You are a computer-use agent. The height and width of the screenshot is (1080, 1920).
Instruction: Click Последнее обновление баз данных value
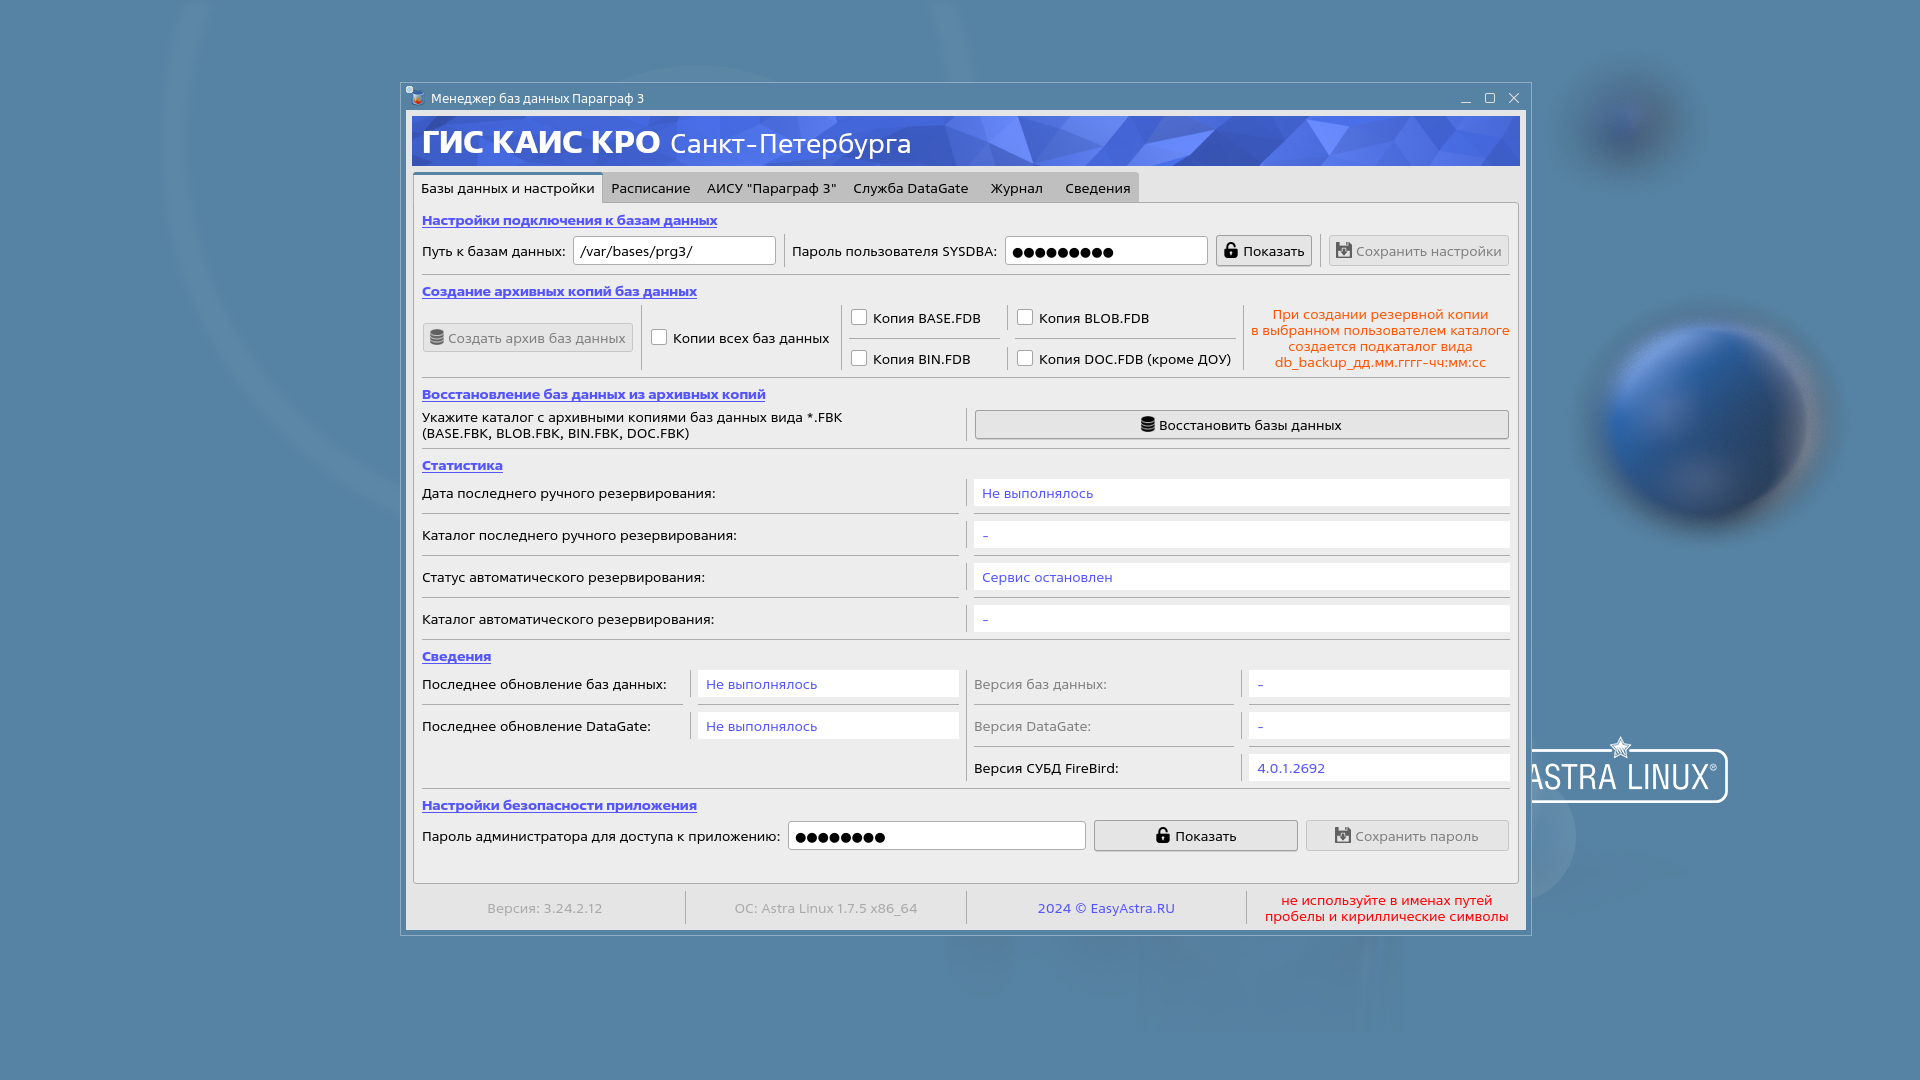(828, 684)
